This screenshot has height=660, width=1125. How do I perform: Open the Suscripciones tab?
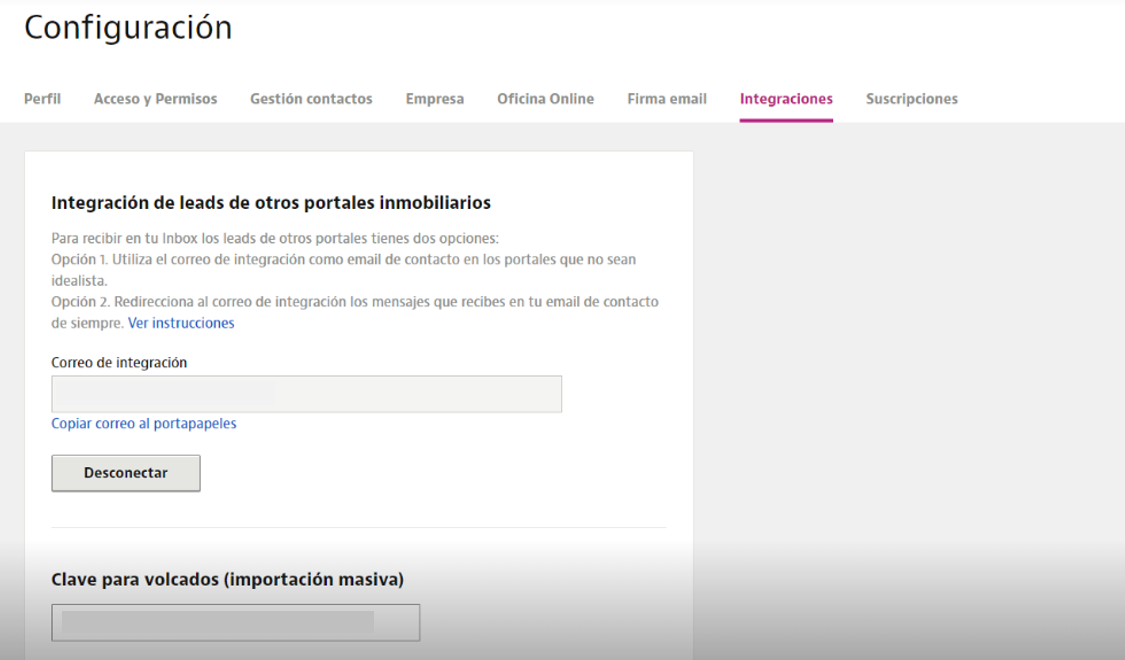click(911, 99)
